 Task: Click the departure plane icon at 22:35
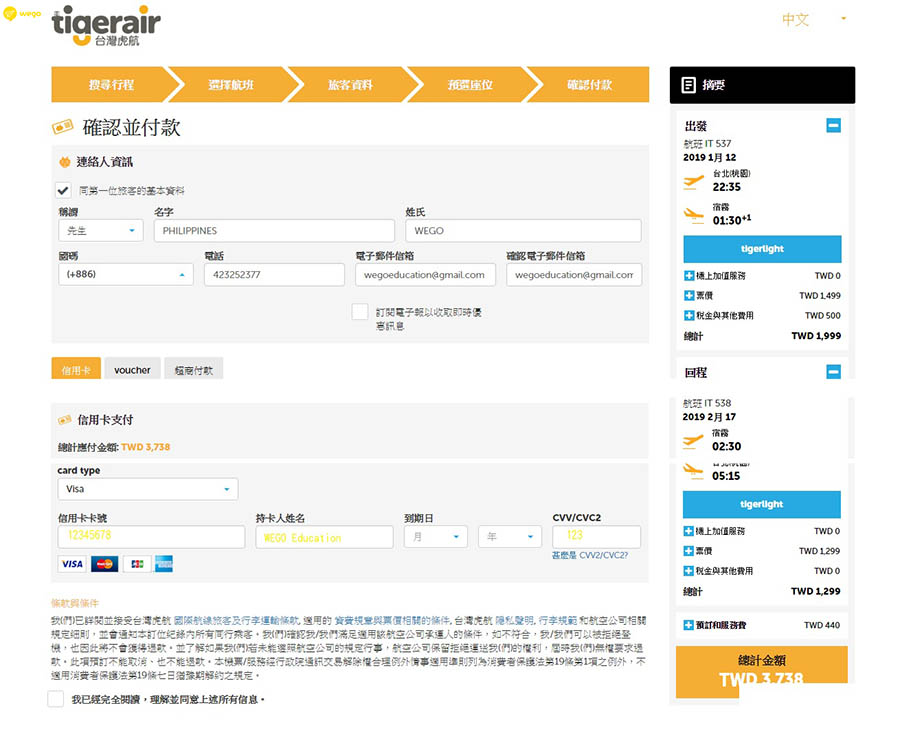pyautogui.click(x=693, y=183)
